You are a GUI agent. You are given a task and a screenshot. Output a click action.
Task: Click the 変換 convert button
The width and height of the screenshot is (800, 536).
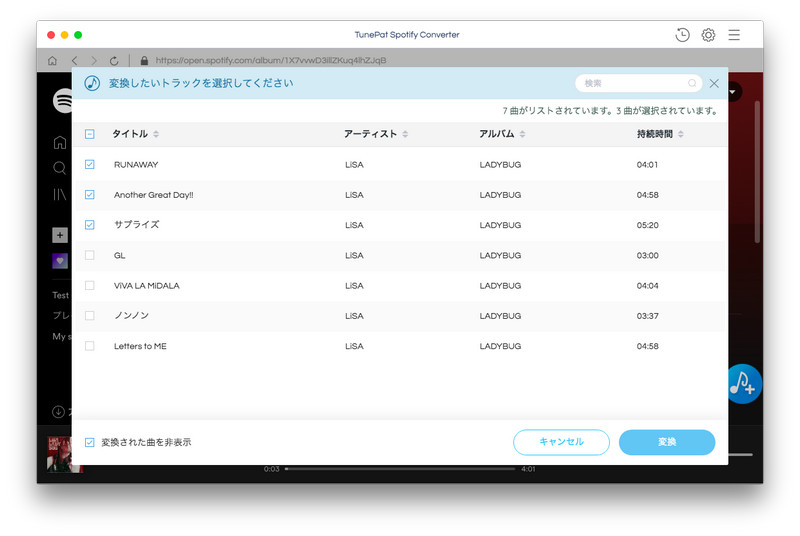(667, 442)
